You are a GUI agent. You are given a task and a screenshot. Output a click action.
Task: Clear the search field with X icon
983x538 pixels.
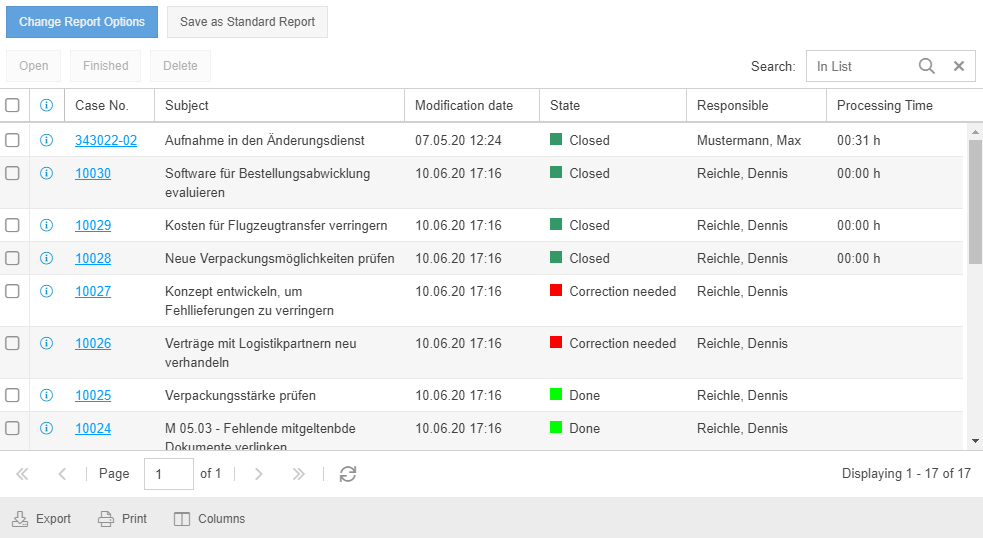pos(958,66)
